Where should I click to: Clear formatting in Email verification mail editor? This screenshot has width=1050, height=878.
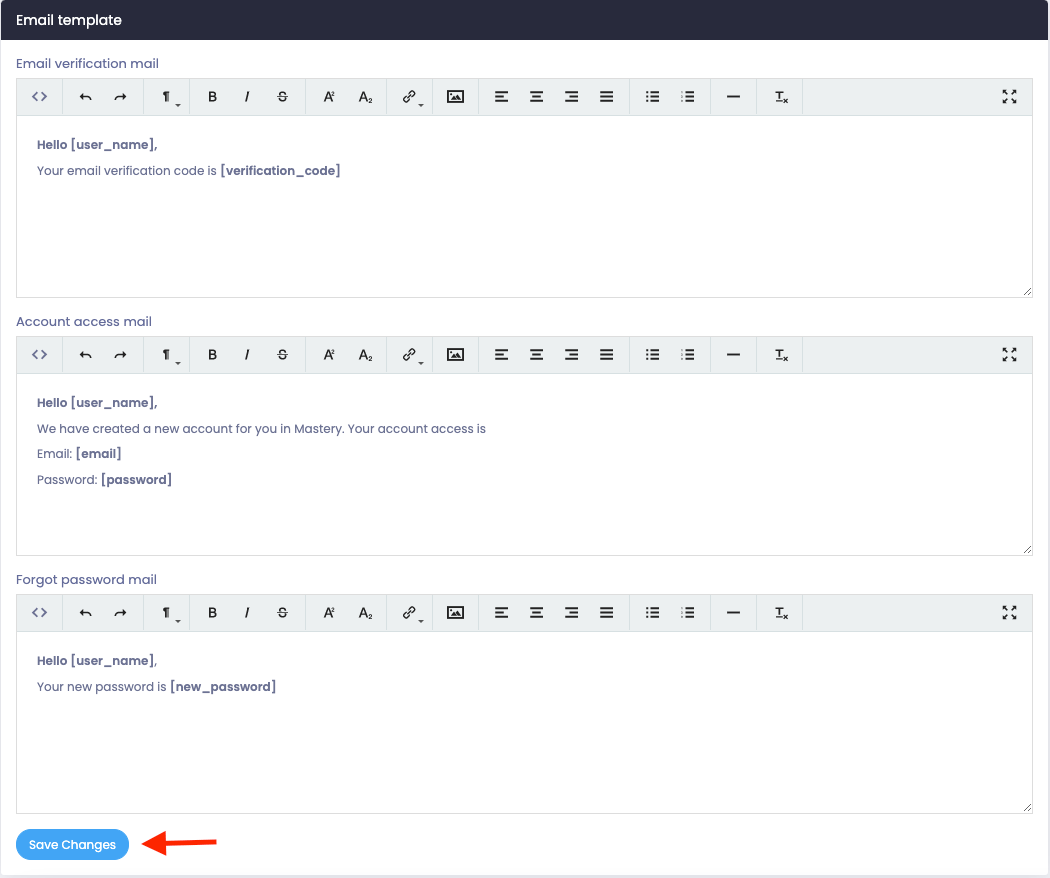click(x=781, y=97)
